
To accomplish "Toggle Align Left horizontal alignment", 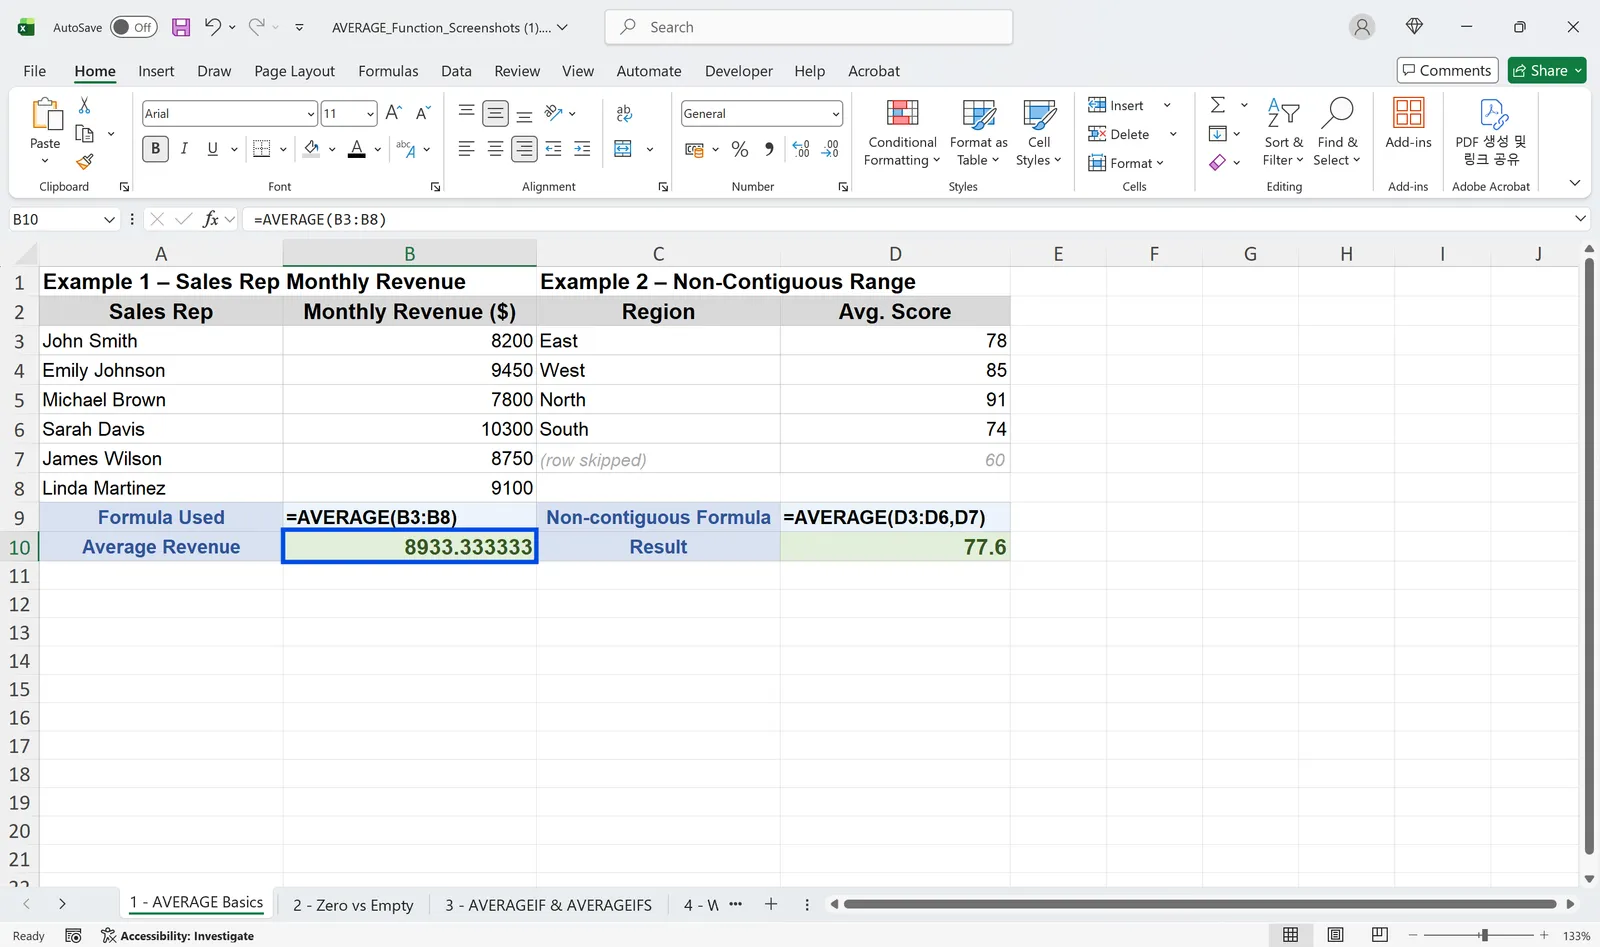I will [x=466, y=149].
